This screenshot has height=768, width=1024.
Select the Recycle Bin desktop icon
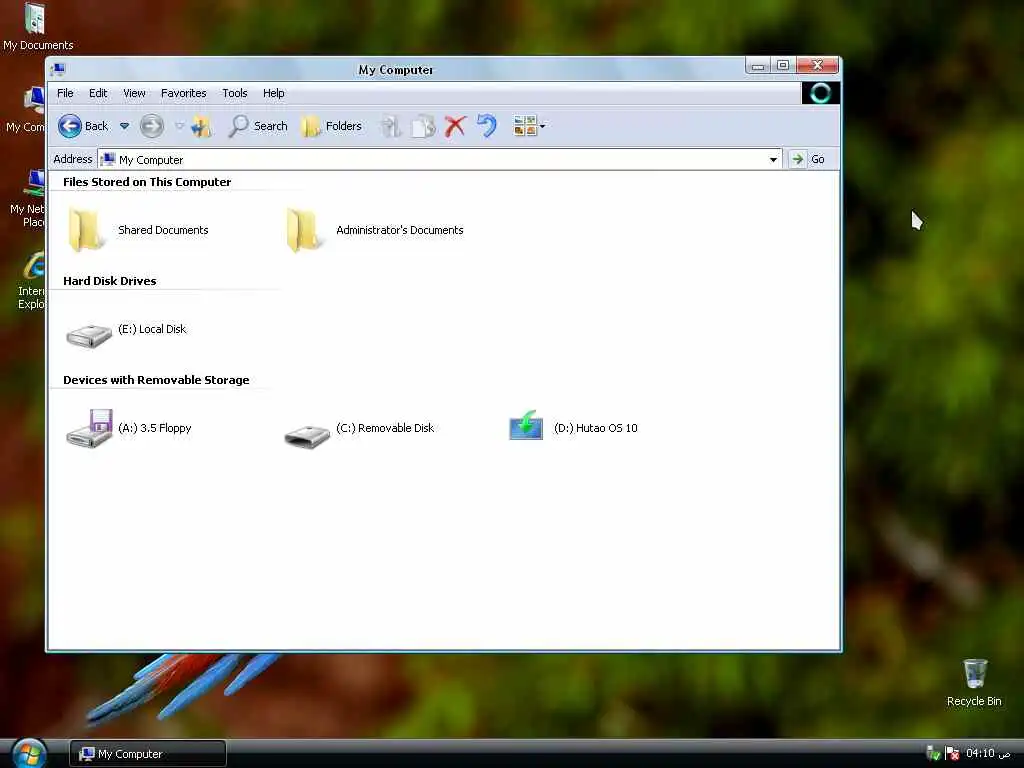click(x=974, y=683)
